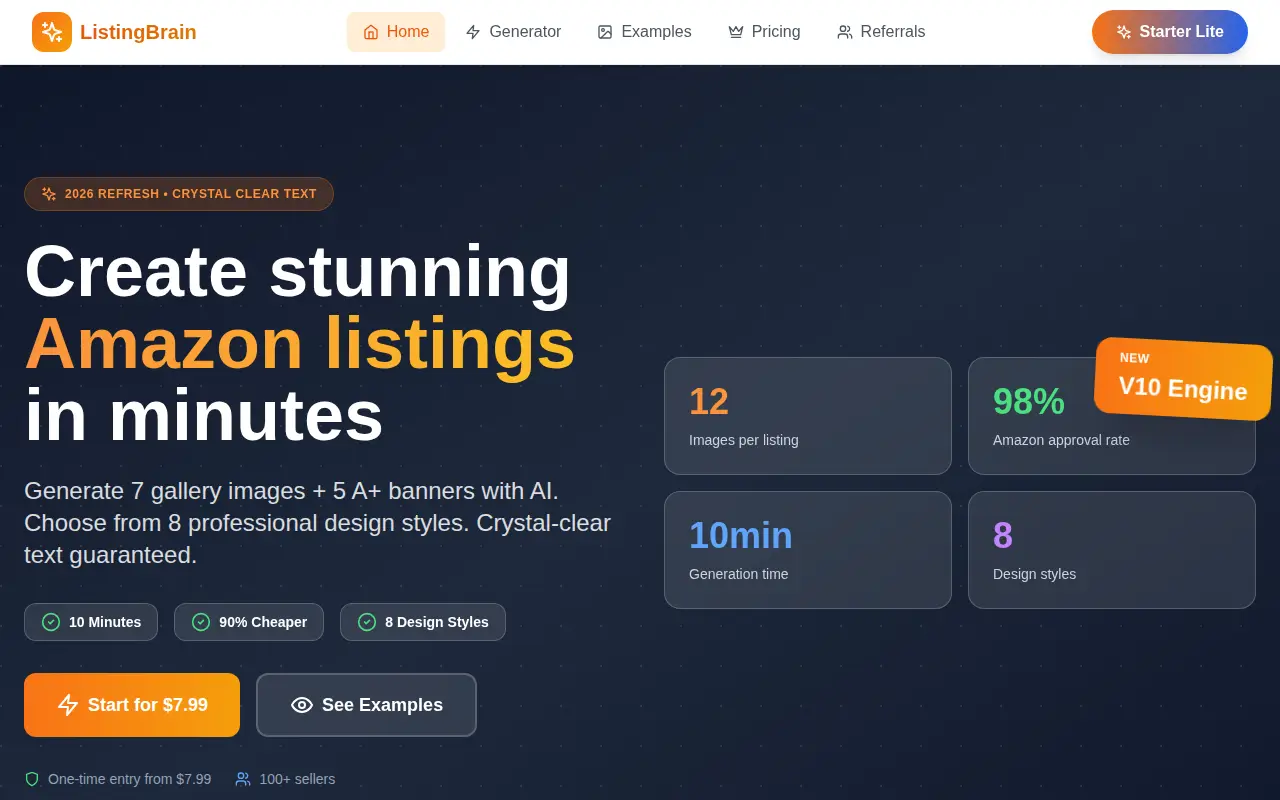The image size is (1280, 800).
Task: Click the 'Amazon listings' orange headline text
Action: tap(300, 343)
